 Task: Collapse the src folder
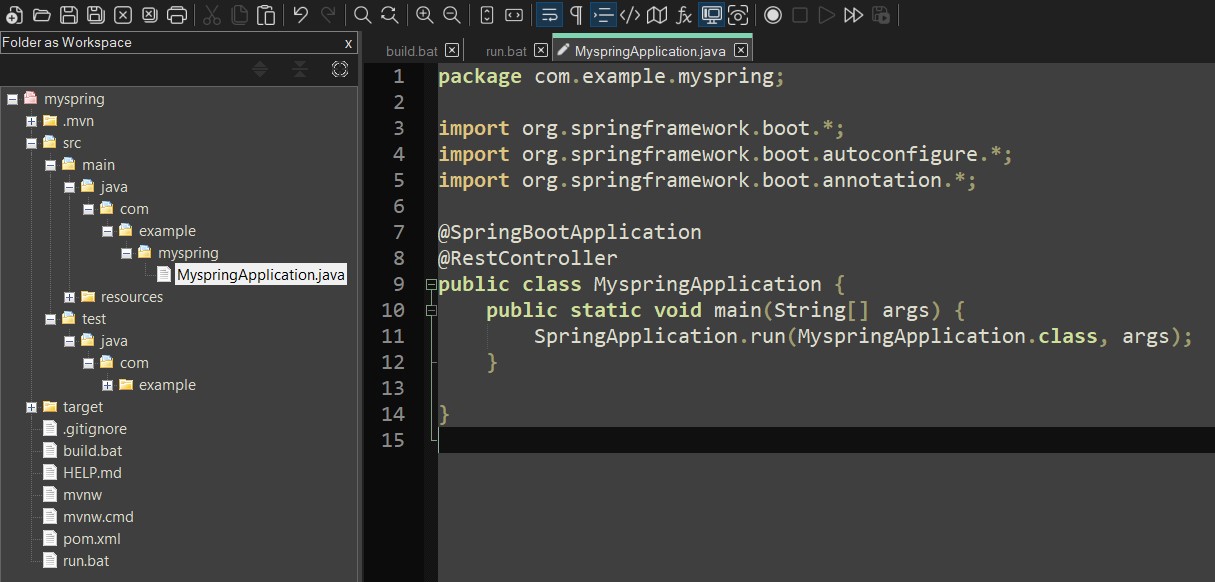coord(30,142)
